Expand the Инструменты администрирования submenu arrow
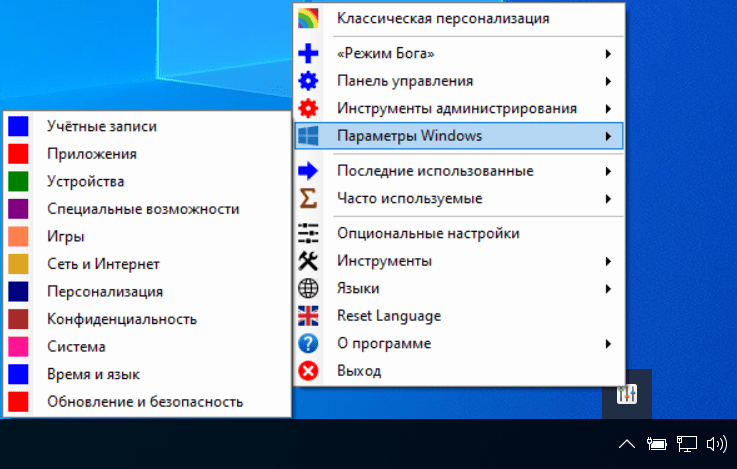 [x=608, y=109]
